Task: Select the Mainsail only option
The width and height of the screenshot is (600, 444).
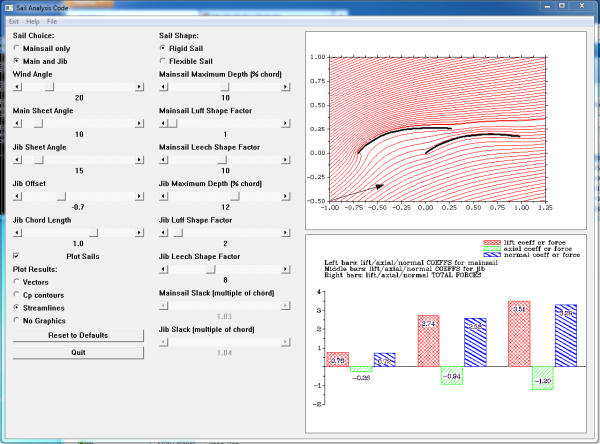Action: click(17, 48)
